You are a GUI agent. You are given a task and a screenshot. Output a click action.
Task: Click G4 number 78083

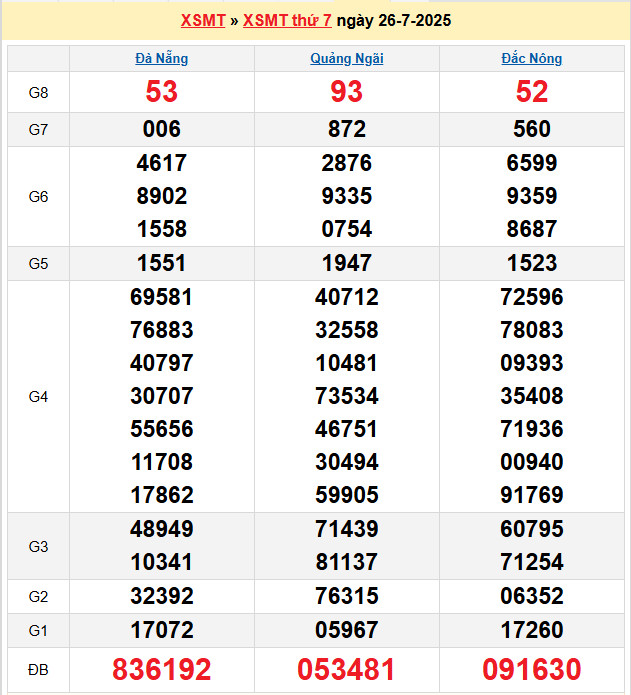point(532,330)
